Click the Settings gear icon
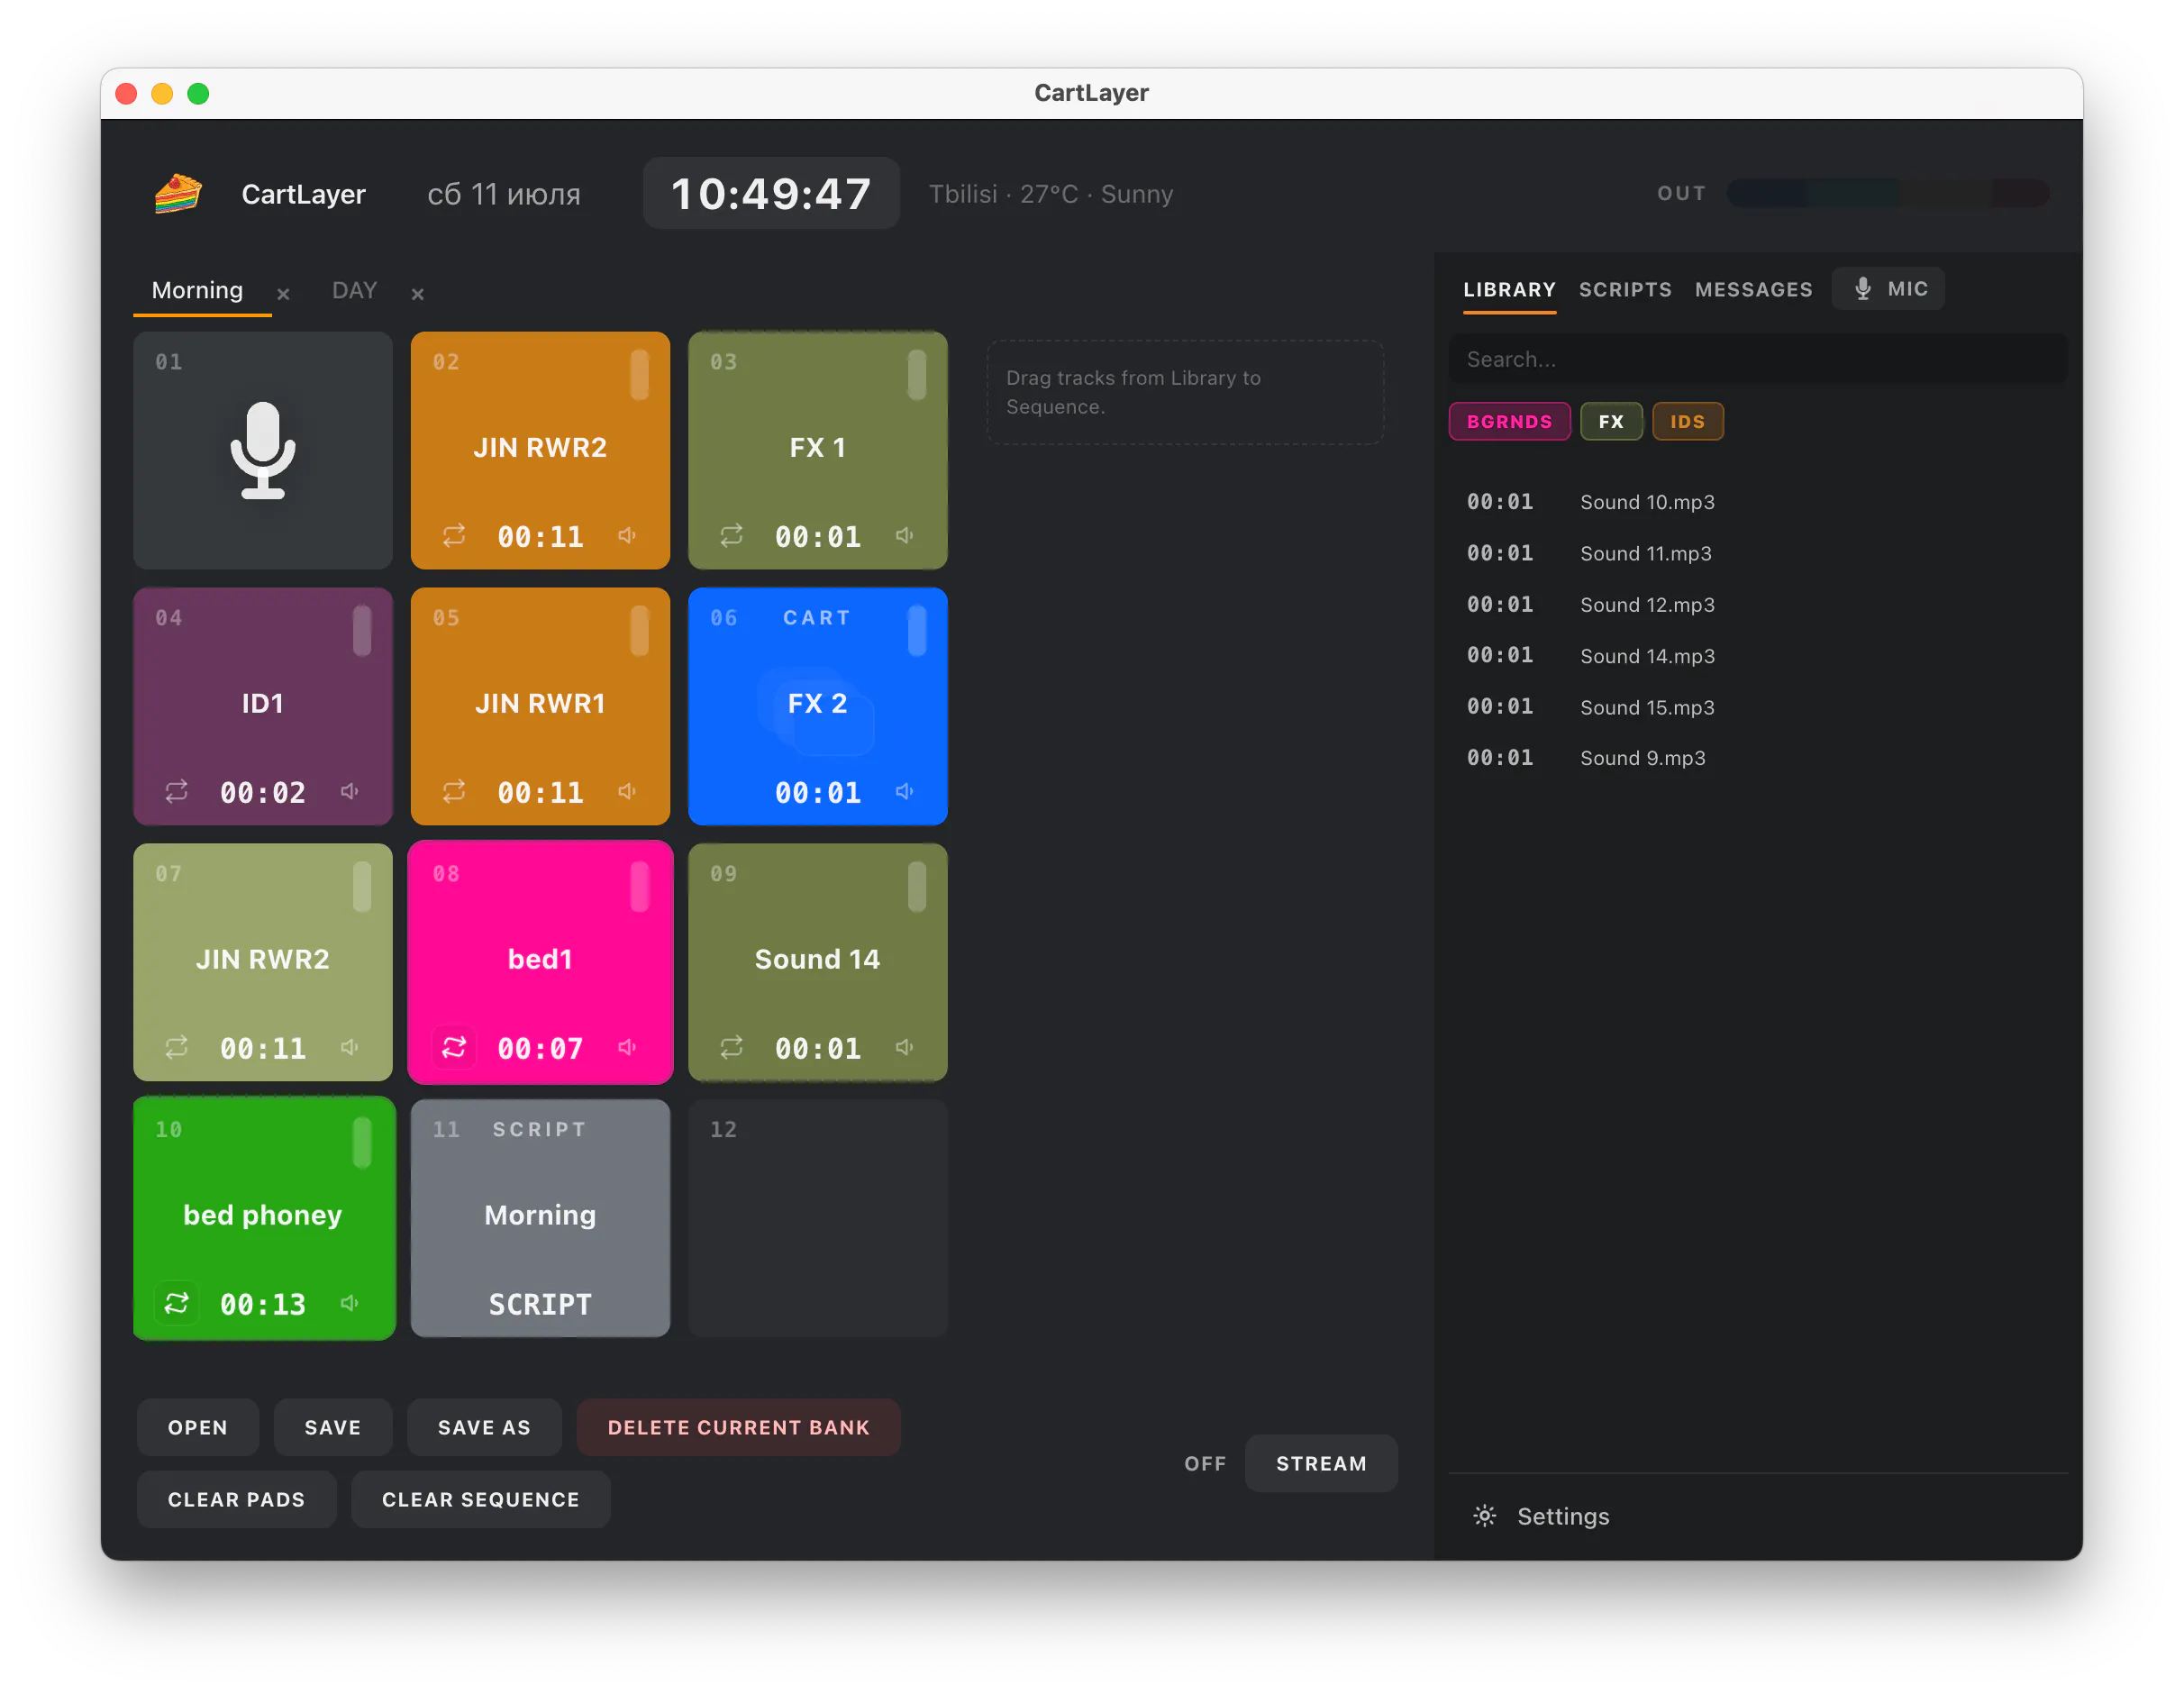 tap(1485, 1516)
